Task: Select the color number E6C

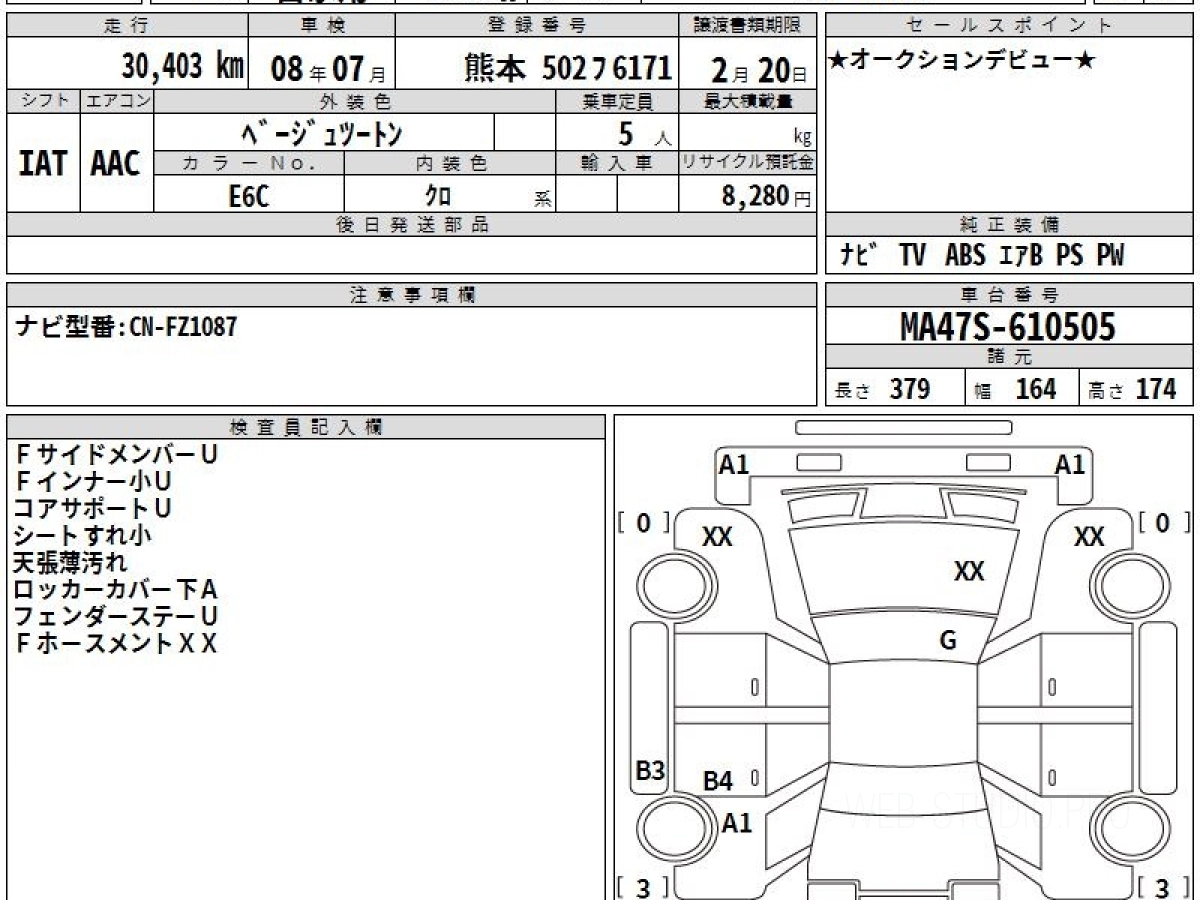Action: click(249, 197)
